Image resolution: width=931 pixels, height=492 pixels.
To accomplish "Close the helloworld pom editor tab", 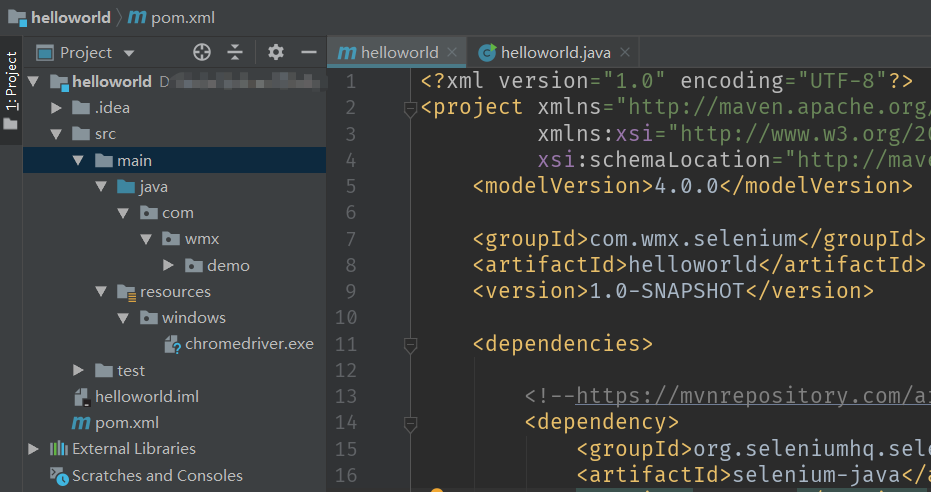I will click(452, 52).
